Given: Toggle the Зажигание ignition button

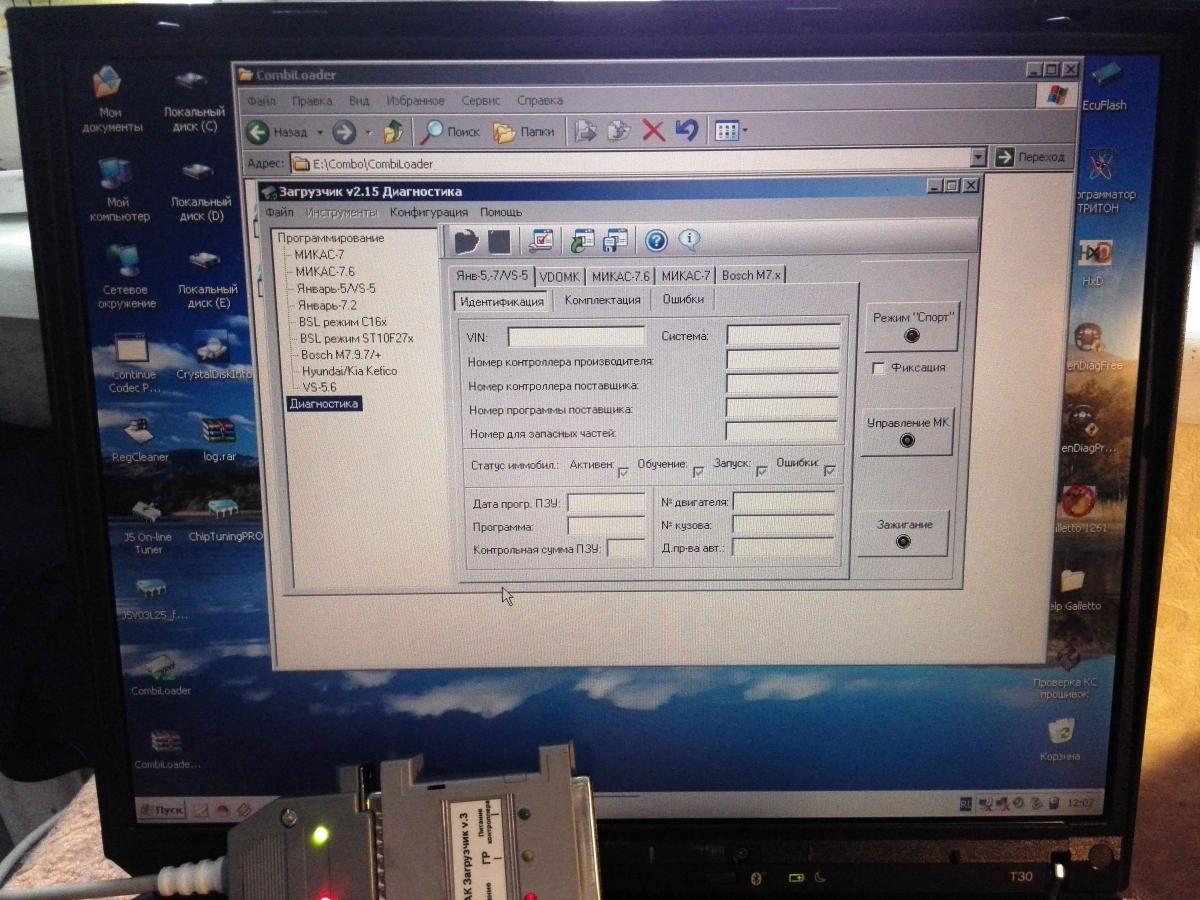Looking at the screenshot, I should [x=904, y=533].
